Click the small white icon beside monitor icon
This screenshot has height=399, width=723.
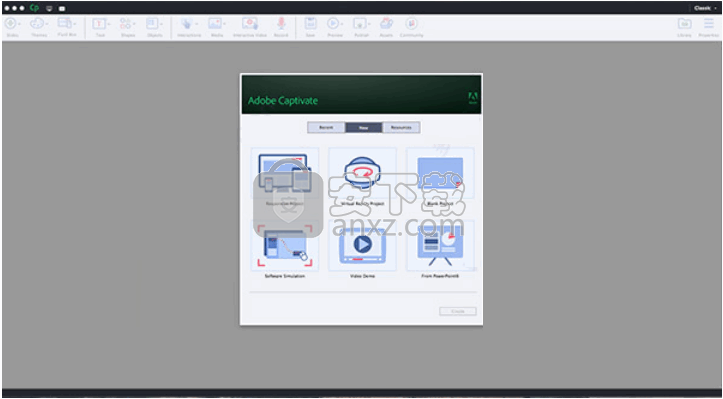(x=62, y=8)
